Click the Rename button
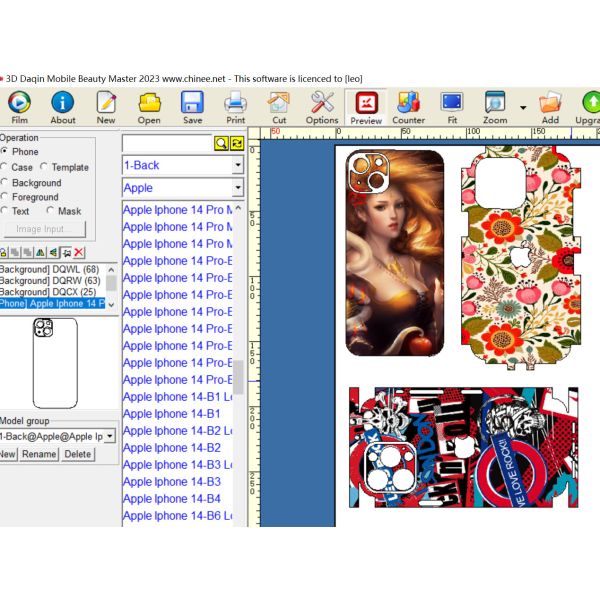The height and width of the screenshot is (600, 600). [x=40, y=454]
